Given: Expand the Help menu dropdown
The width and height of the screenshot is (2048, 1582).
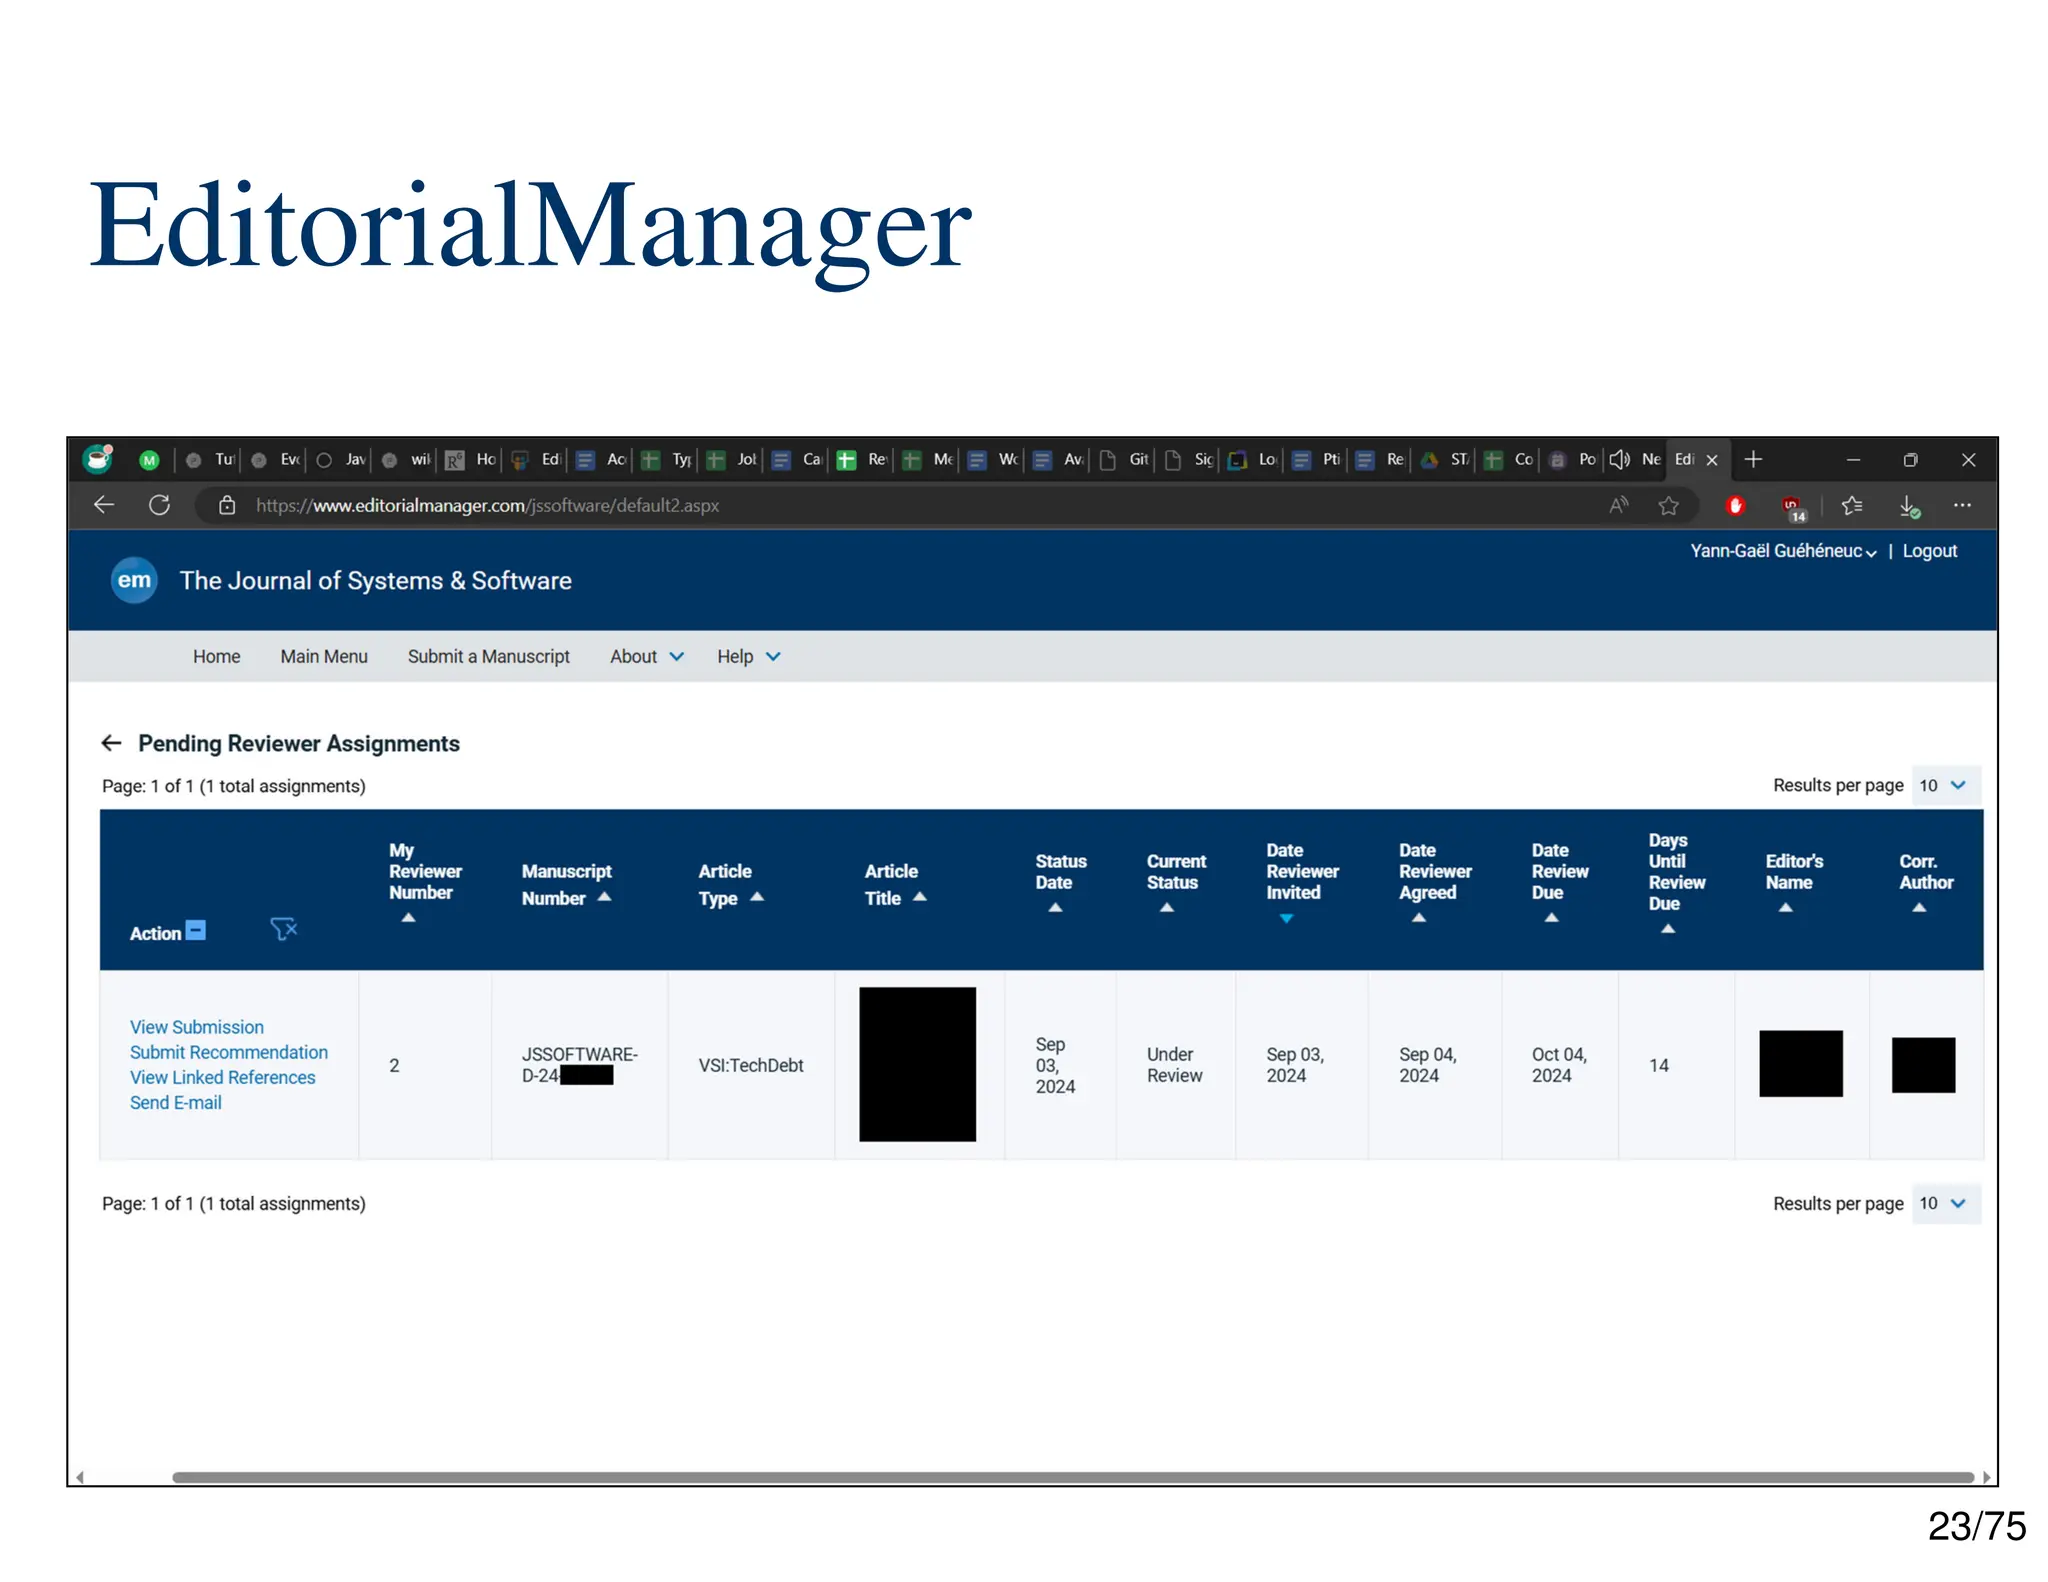Looking at the screenshot, I should point(748,656).
